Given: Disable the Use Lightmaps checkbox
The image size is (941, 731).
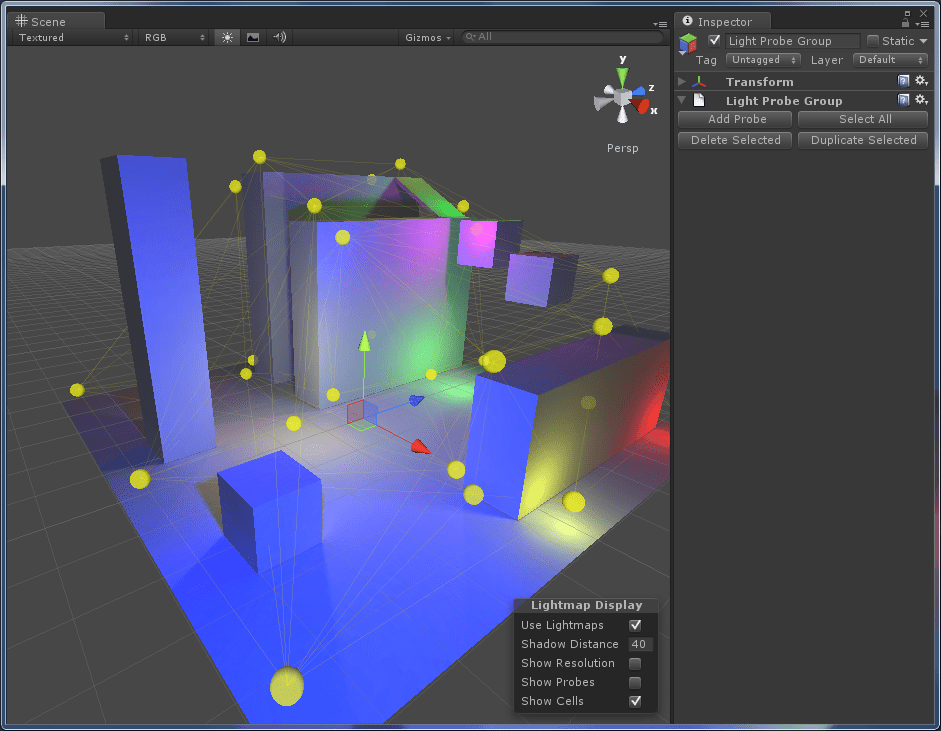Looking at the screenshot, I should [636, 624].
